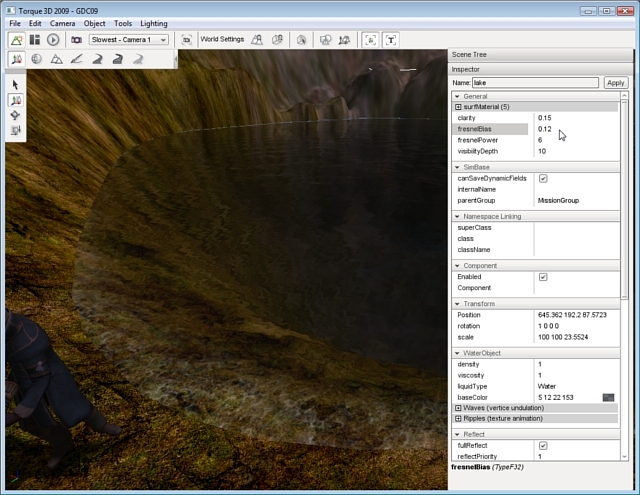
Task: Click the layout panels icon next to Play
Action: (x=34, y=40)
